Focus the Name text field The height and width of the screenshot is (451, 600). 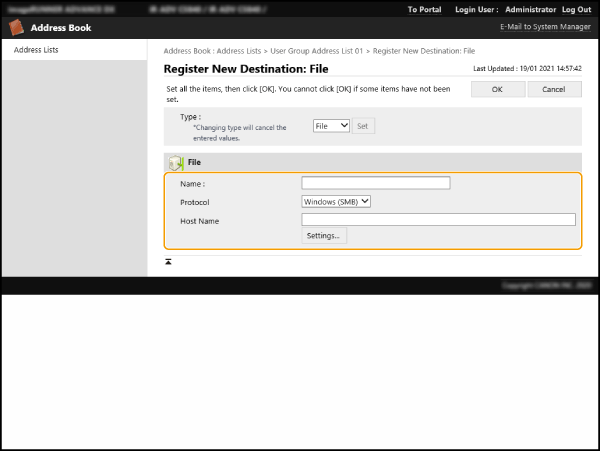(375, 183)
